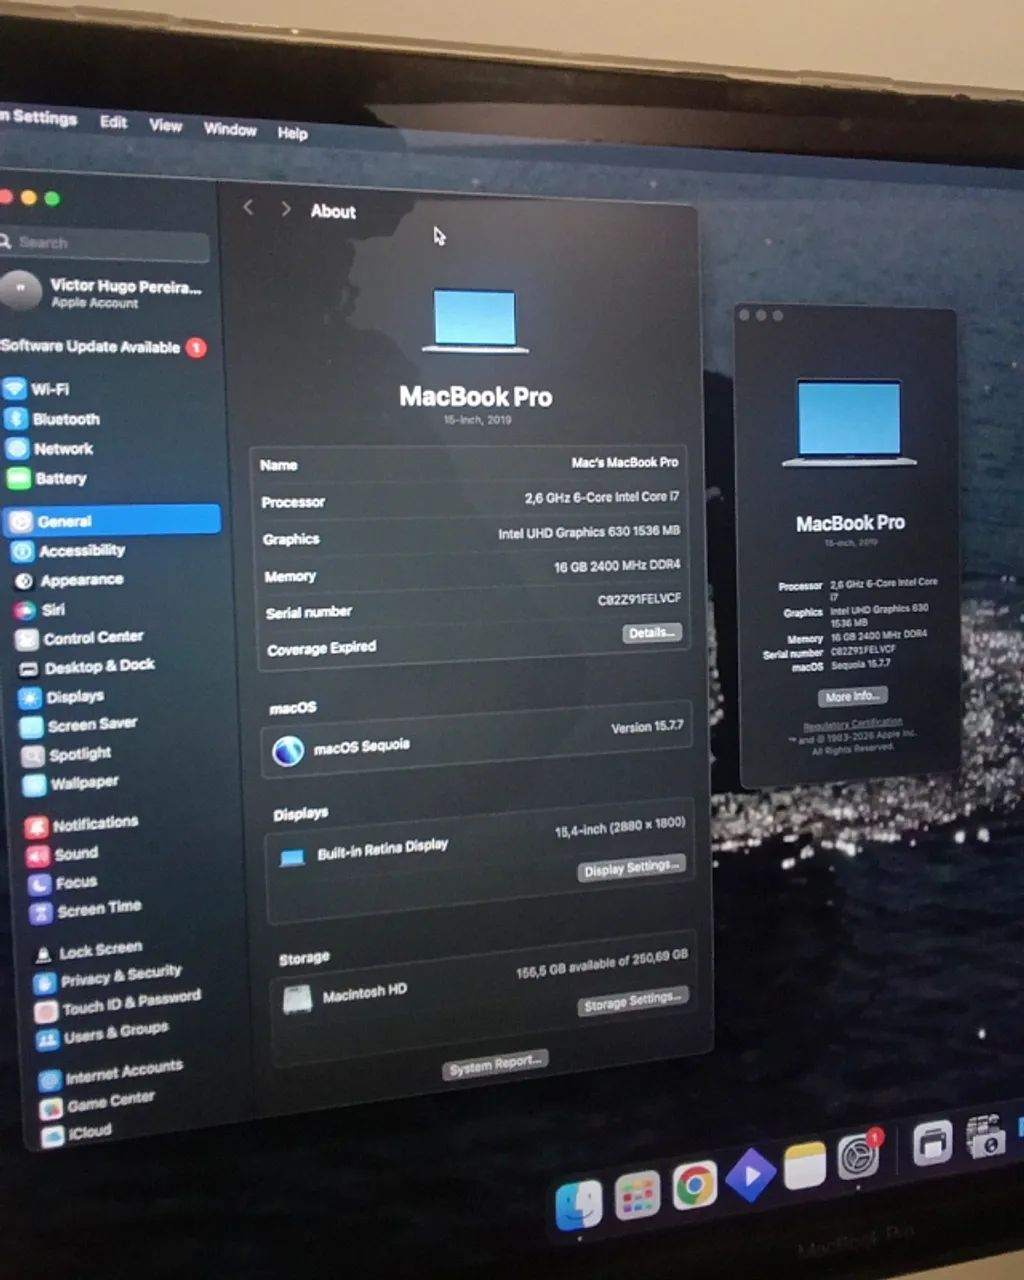Click the Intel UHD Graphics 630 value
The height and width of the screenshot is (1280, 1024).
pos(589,532)
